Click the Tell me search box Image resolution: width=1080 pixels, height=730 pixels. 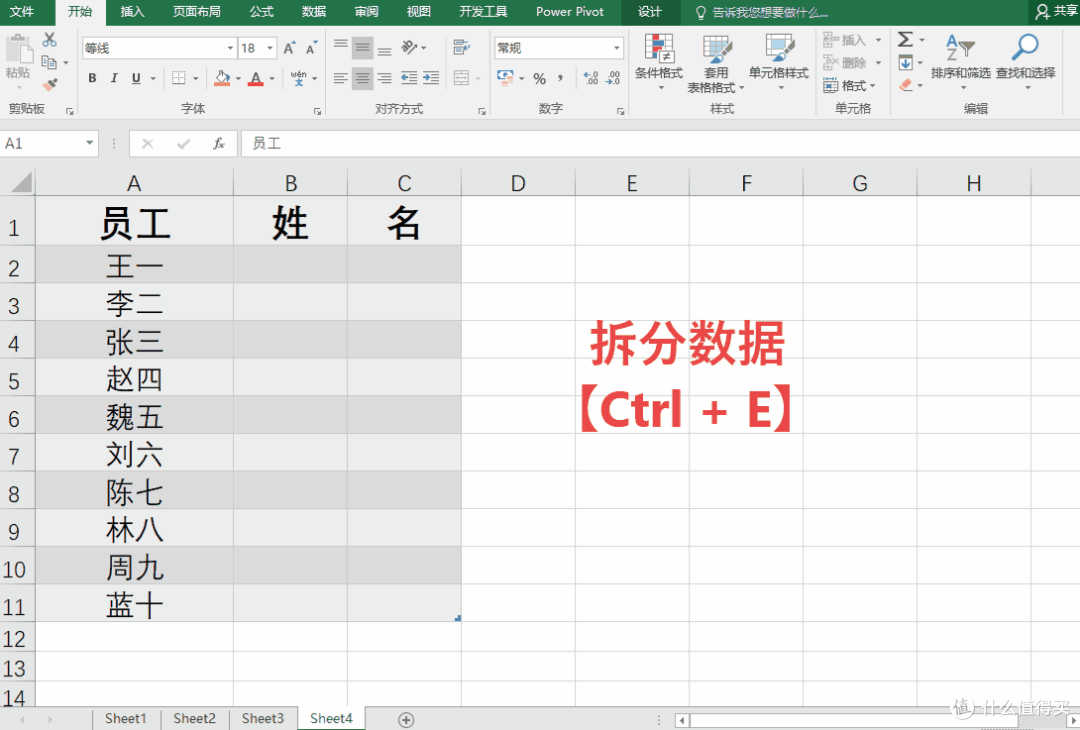(x=762, y=12)
